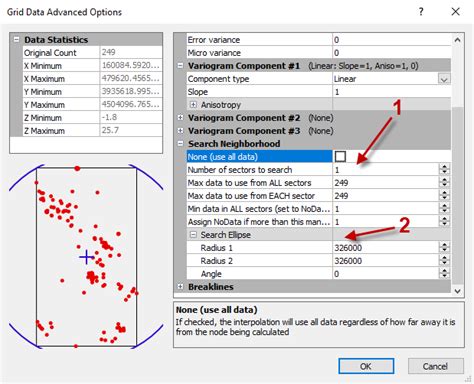The height and width of the screenshot is (384, 474).
Task: Click the Error variance value field
Action: click(392, 40)
